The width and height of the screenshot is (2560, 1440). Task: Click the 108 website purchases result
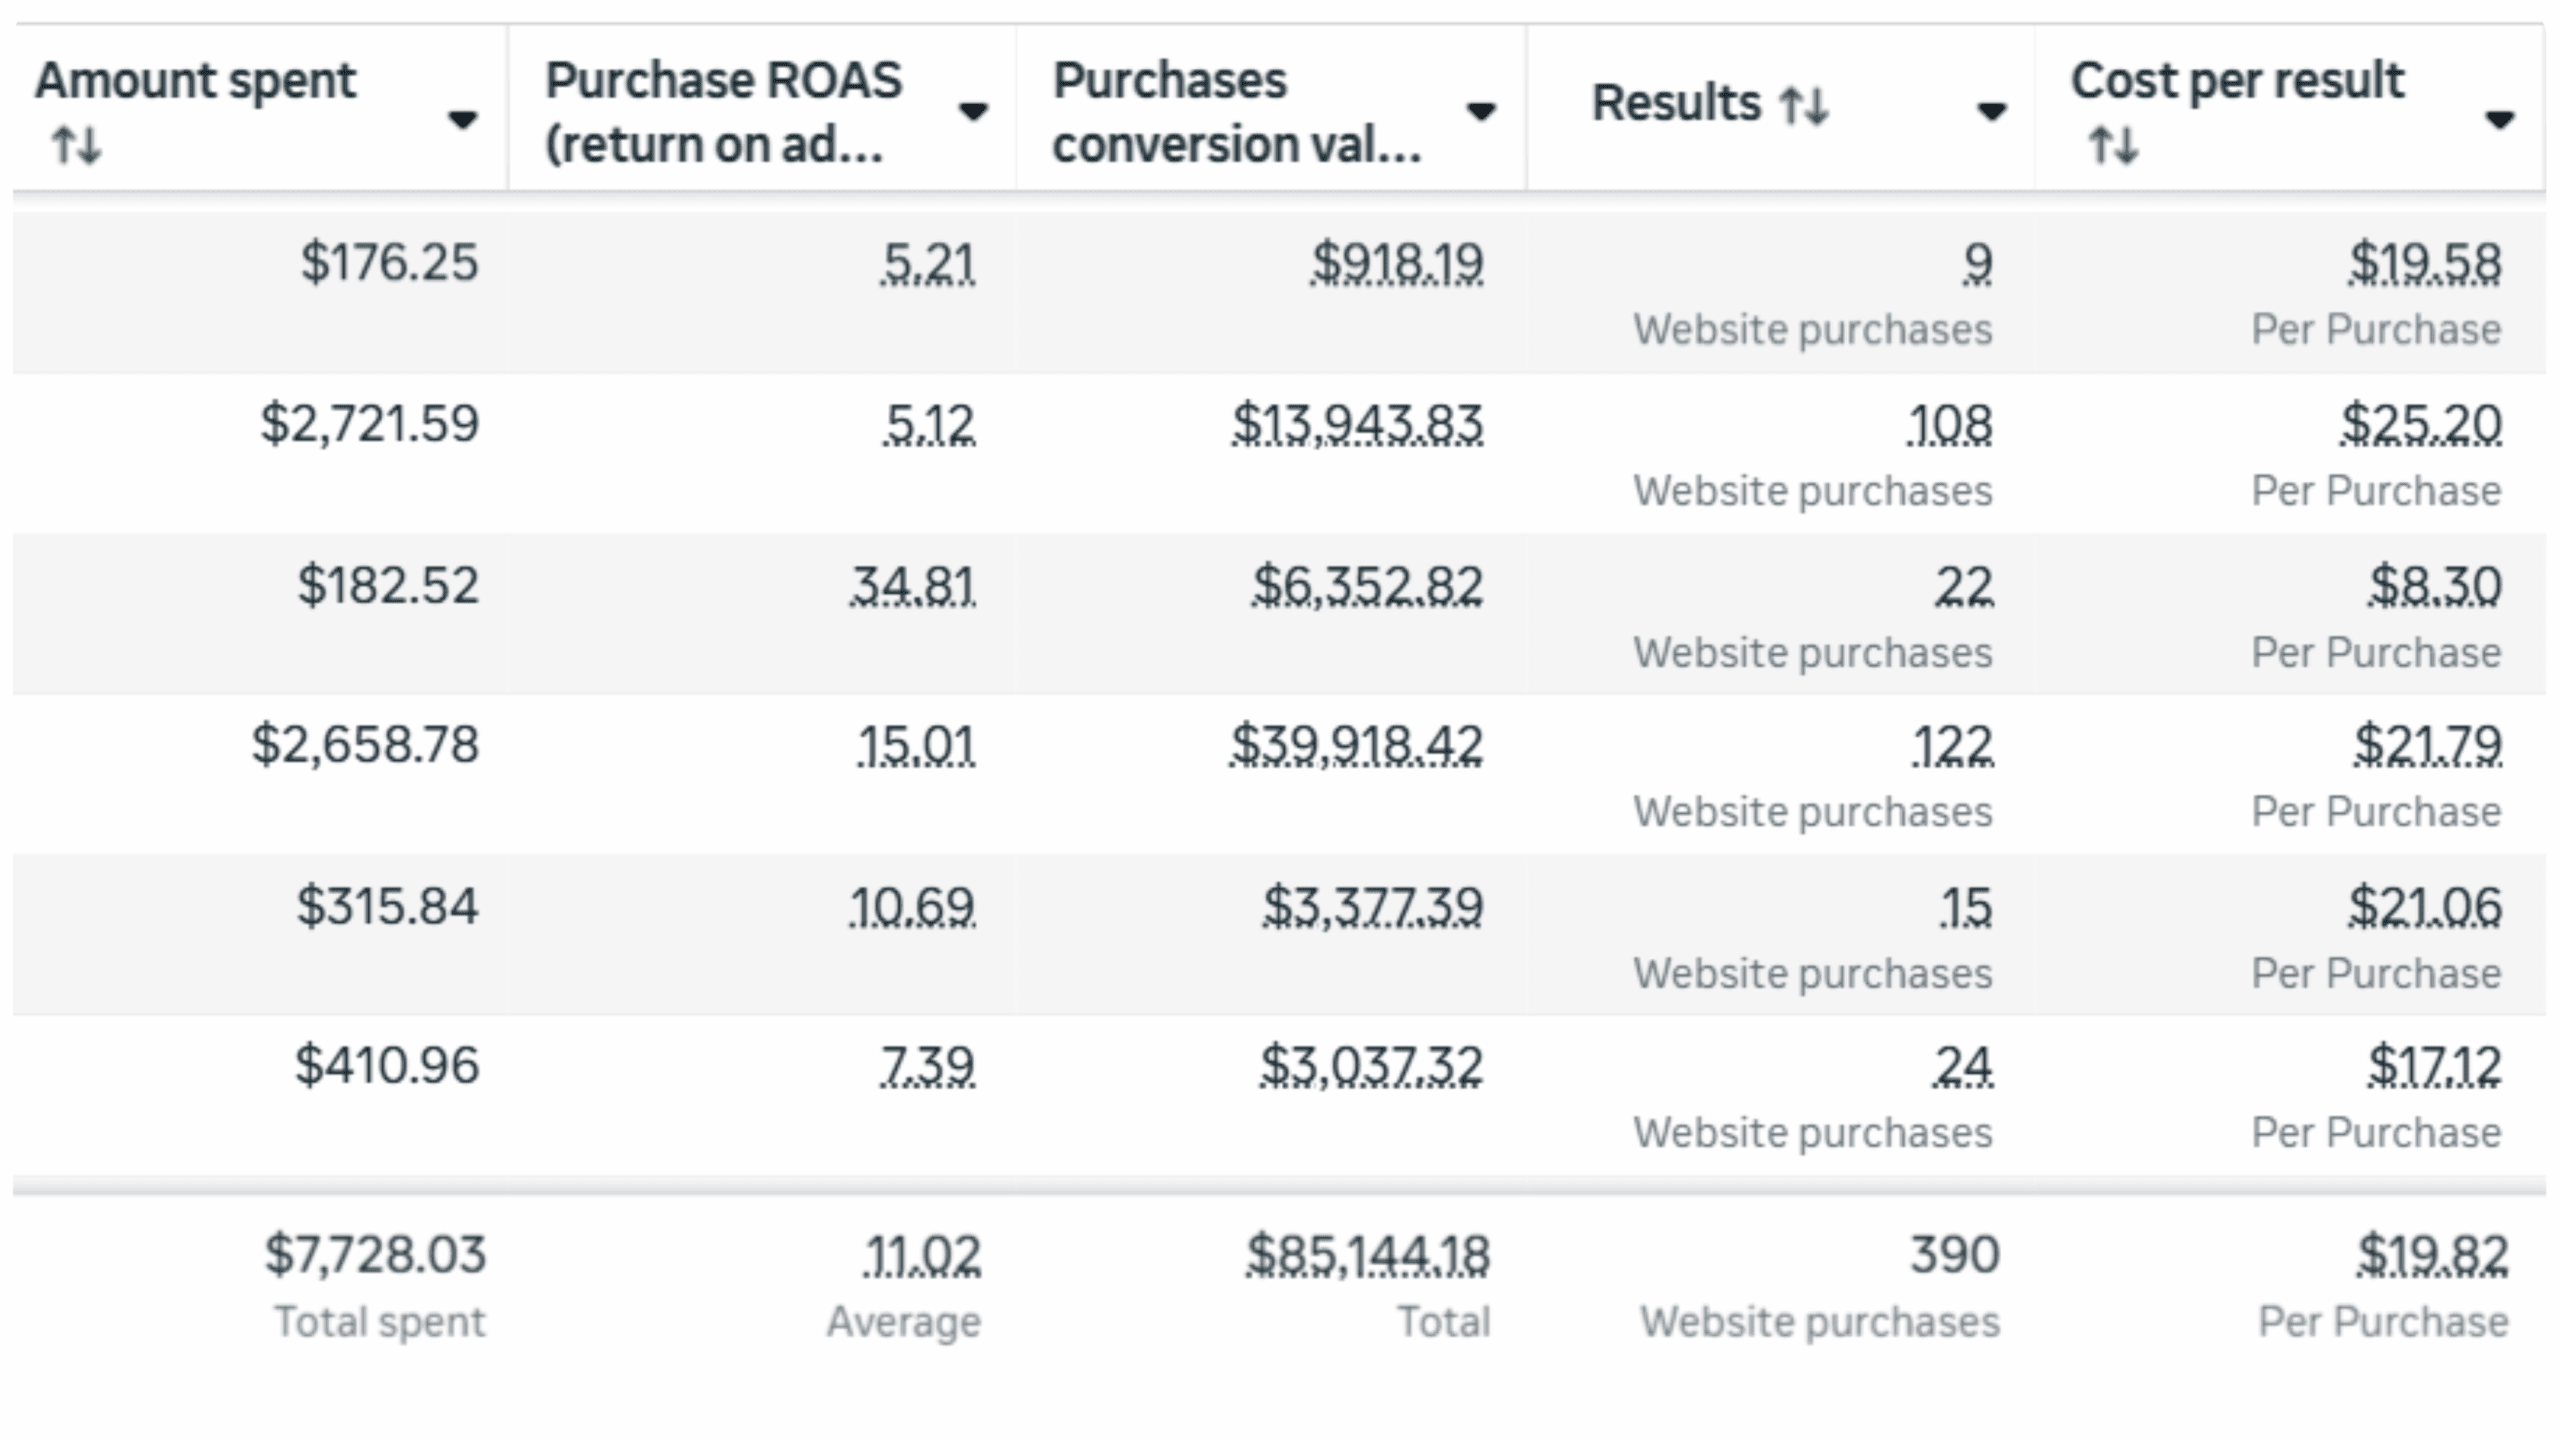[x=1949, y=426]
